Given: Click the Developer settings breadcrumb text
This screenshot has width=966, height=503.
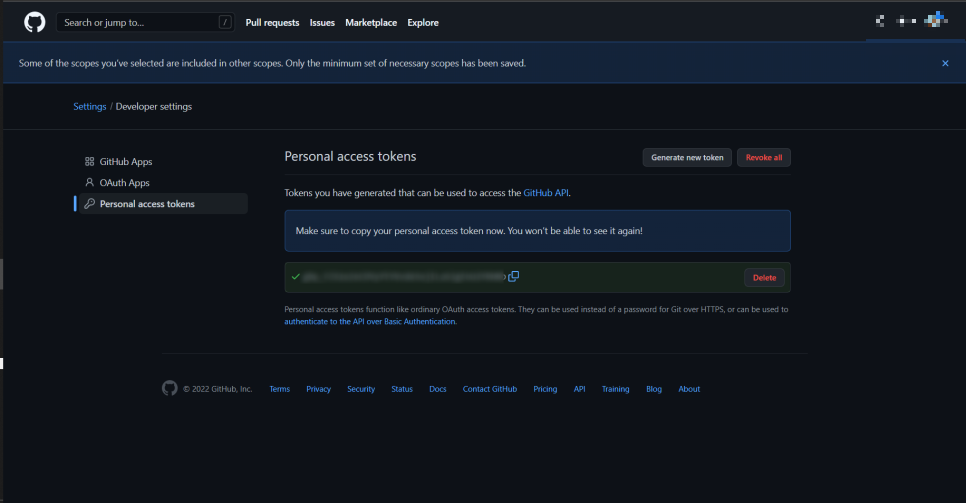Looking at the screenshot, I should 154,106.
